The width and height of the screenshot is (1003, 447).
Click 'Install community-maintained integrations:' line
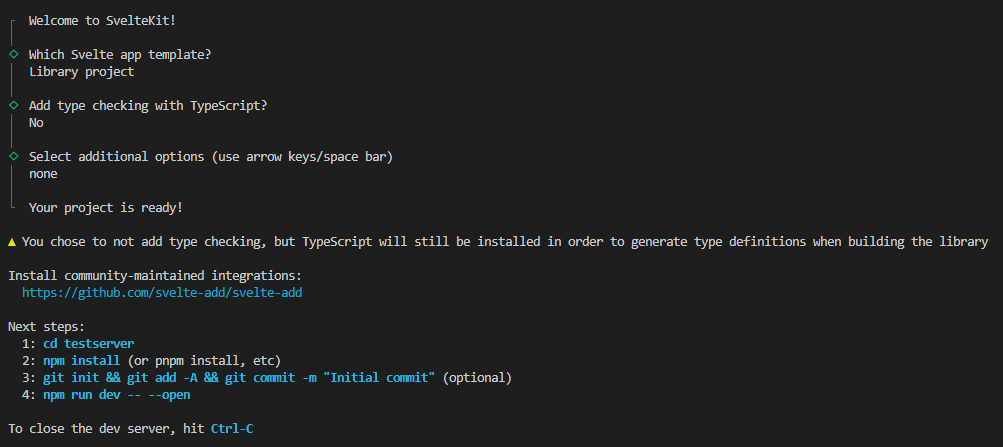click(x=155, y=276)
